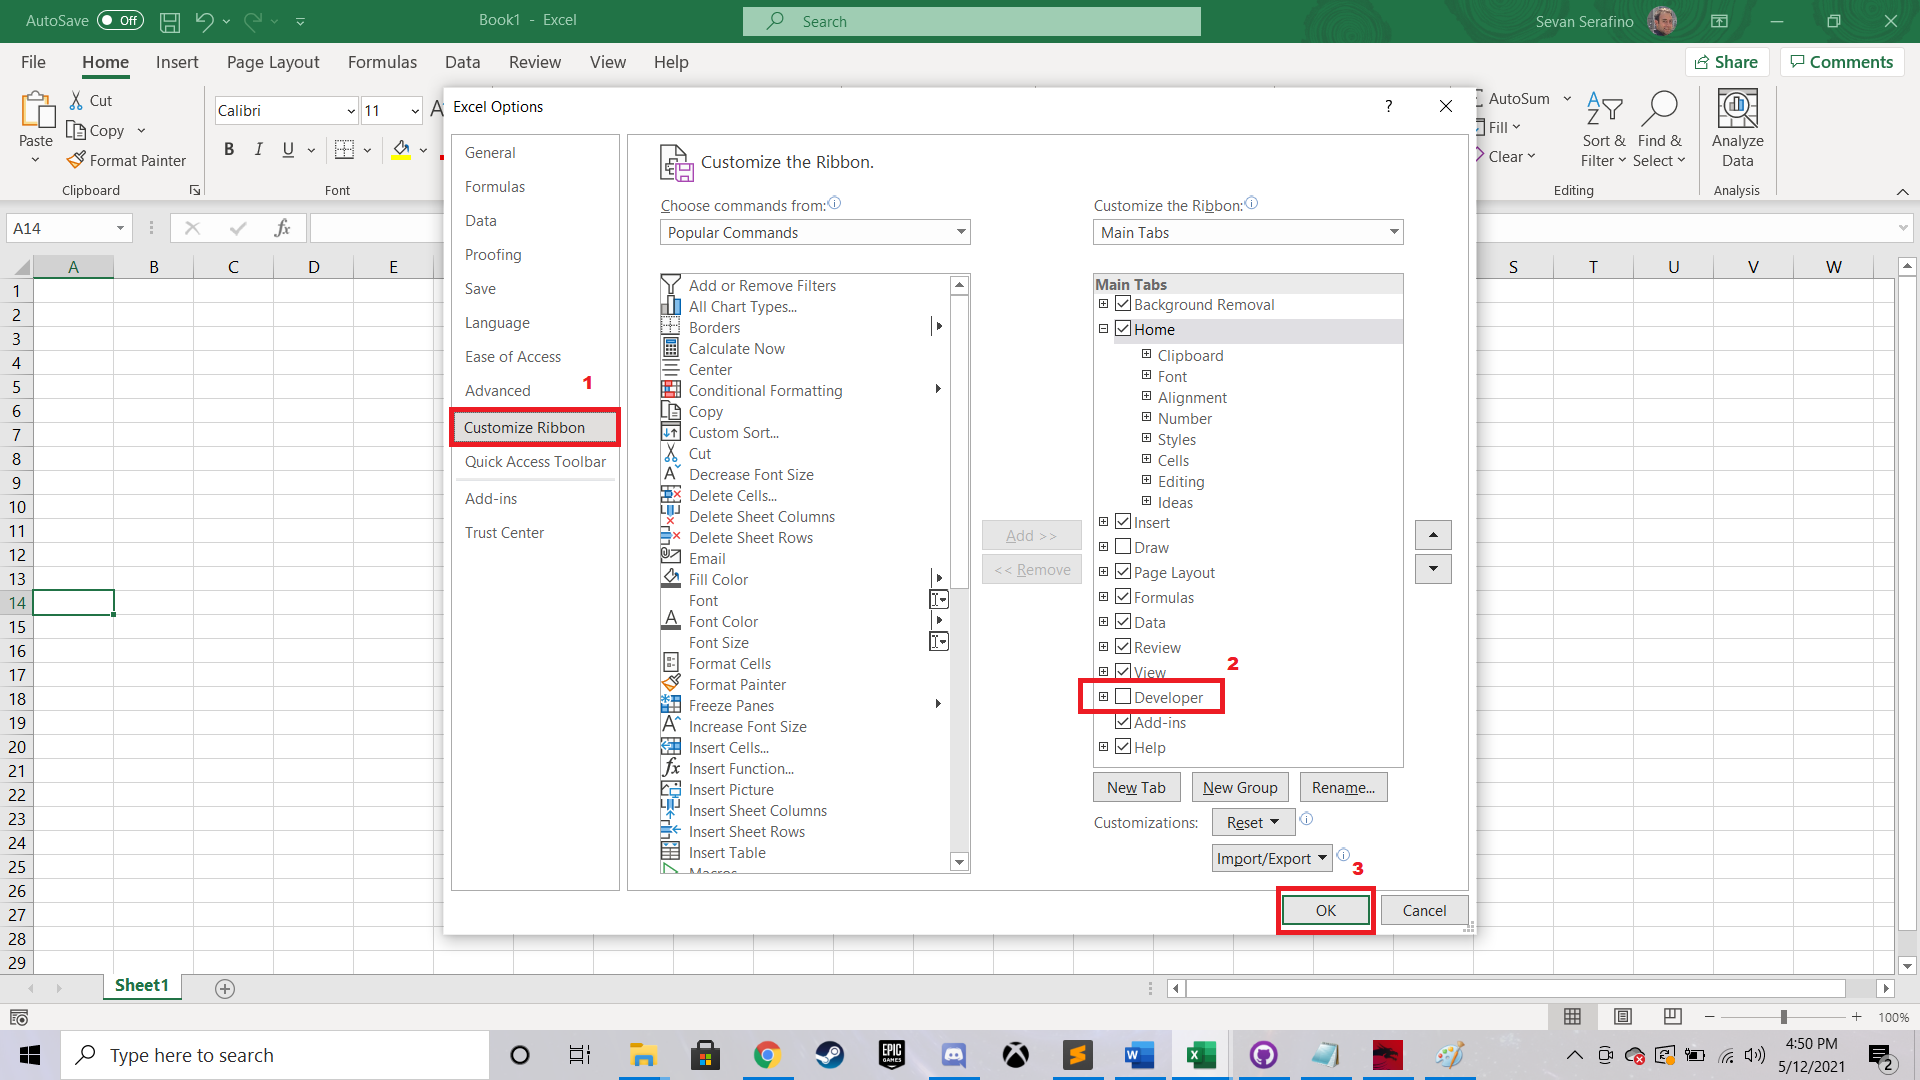Click the zoom slider handle
1920x1080 pixels.
click(1783, 1017)
